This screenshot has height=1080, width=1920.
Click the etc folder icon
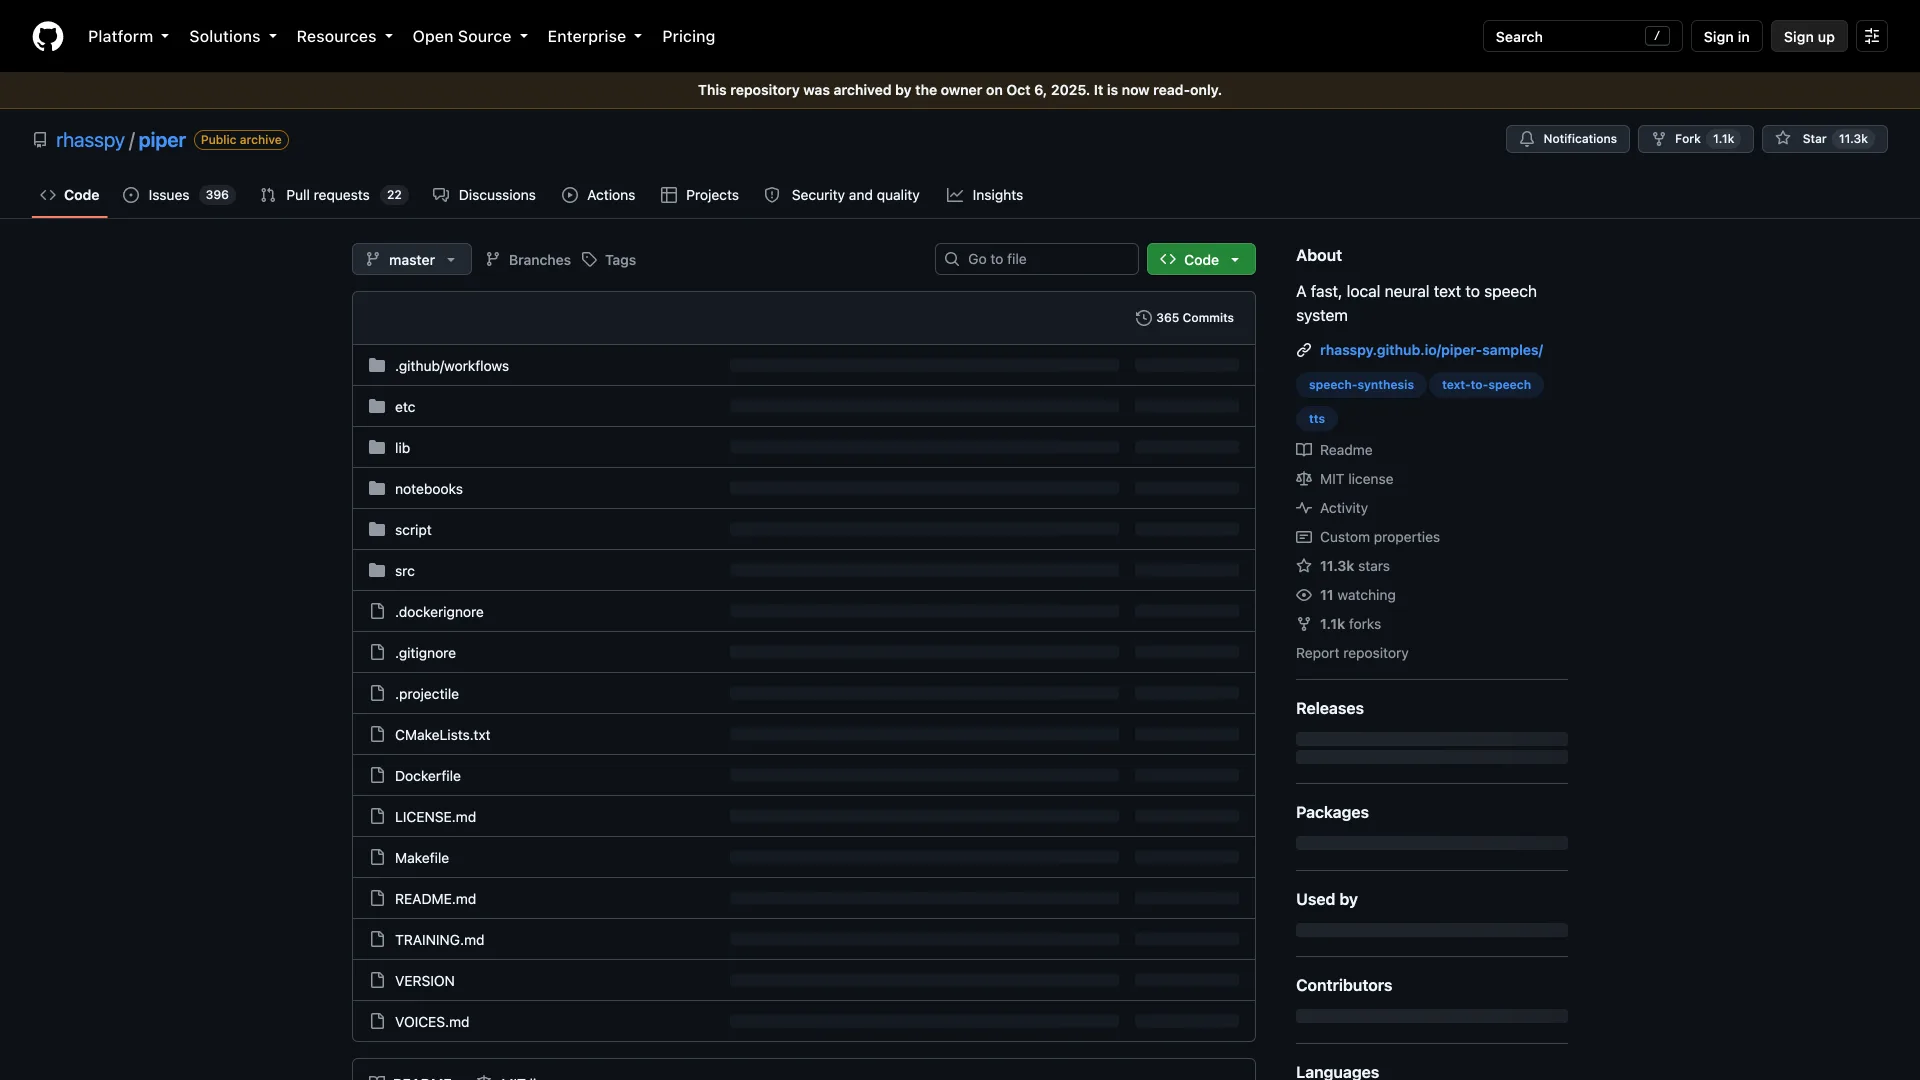[377, 407]
